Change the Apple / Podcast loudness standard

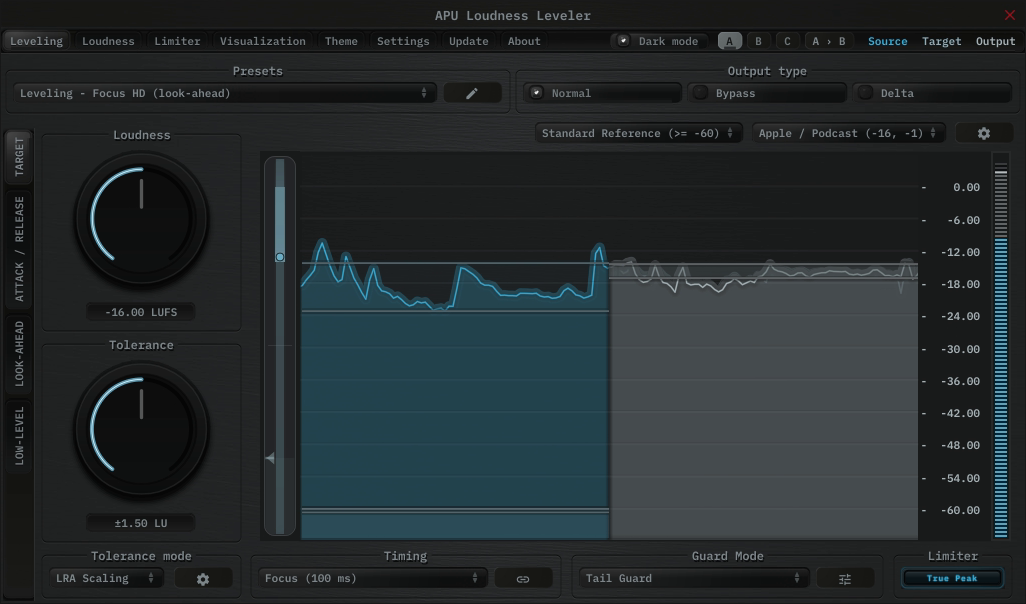[847, 132]
